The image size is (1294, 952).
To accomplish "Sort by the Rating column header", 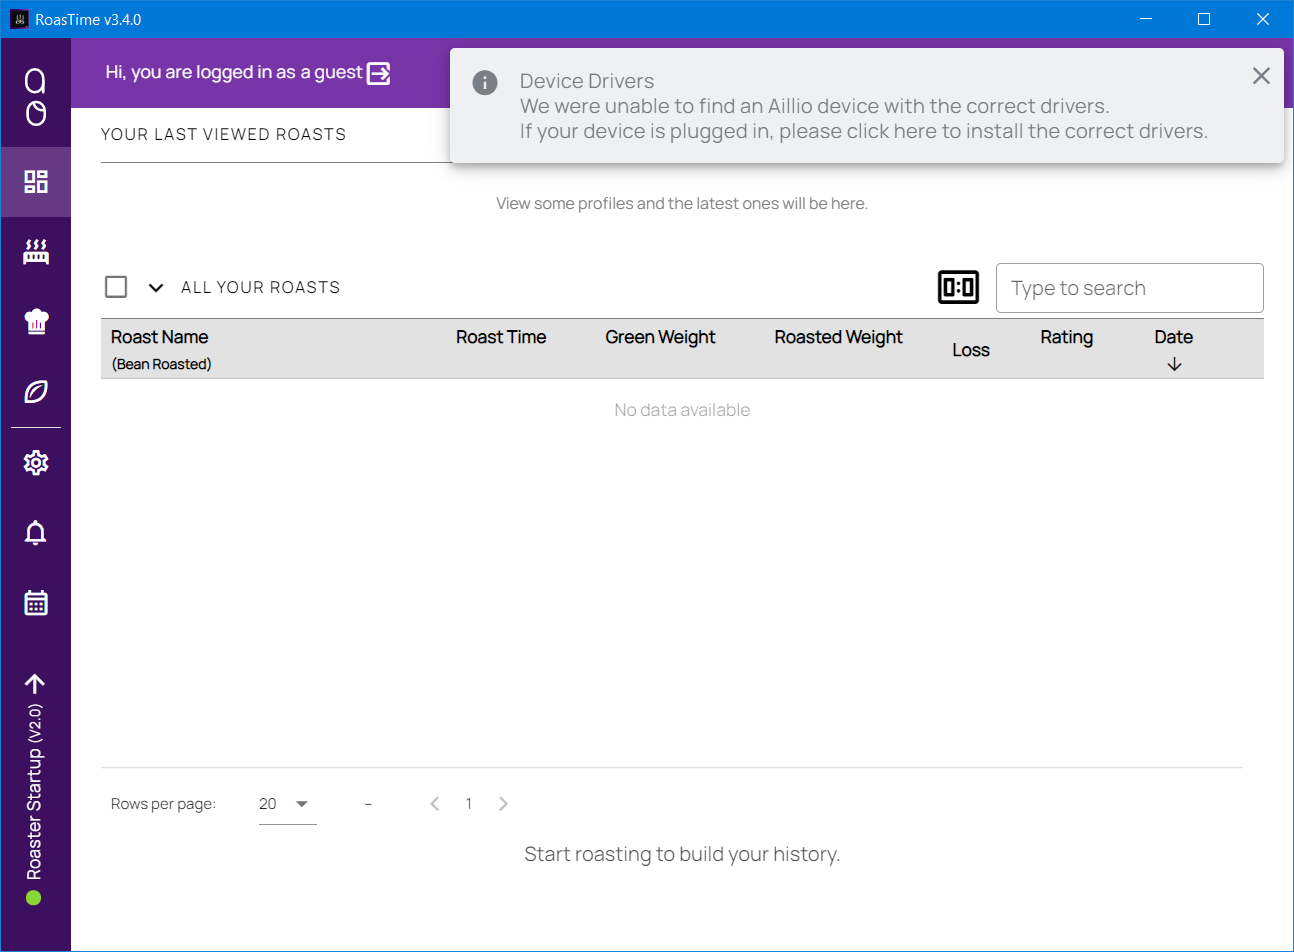I will [1066, 337].
